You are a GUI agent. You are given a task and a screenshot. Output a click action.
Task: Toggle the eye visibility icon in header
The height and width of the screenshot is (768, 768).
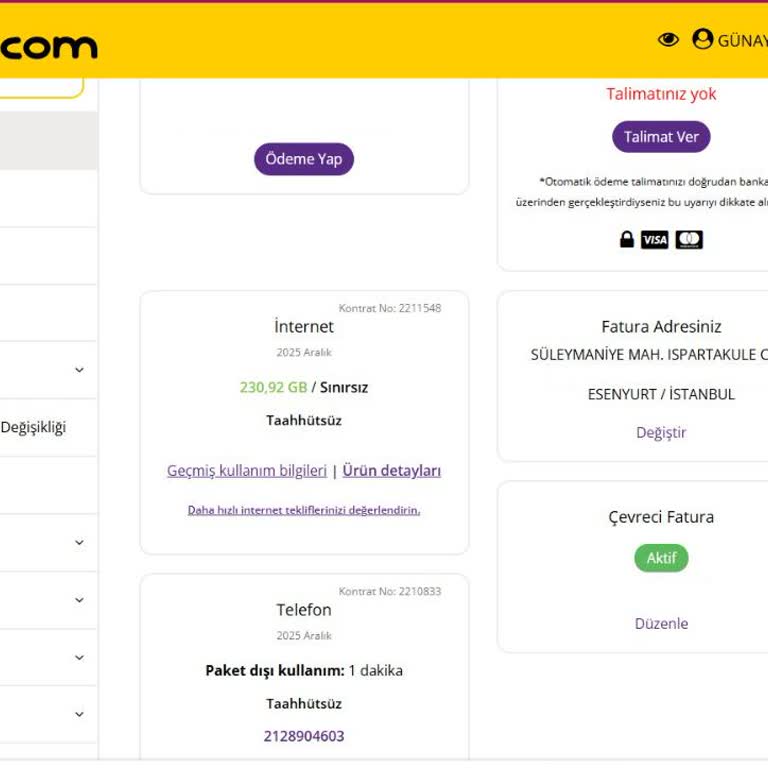click(668, 40)
